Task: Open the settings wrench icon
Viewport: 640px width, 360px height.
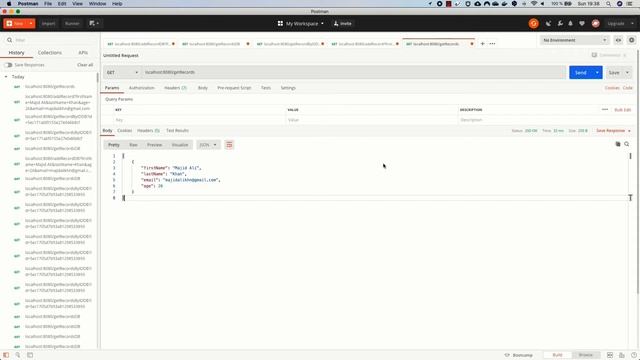Action: 560,24
